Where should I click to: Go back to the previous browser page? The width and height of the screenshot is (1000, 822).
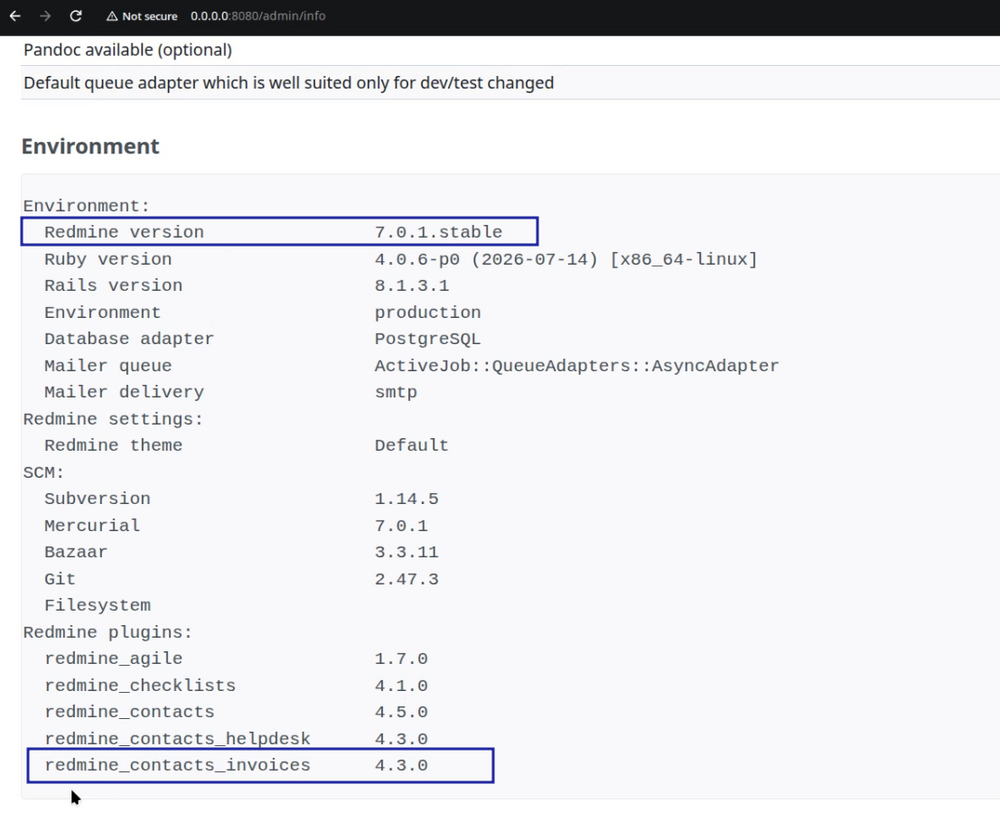tap(15, 16)
